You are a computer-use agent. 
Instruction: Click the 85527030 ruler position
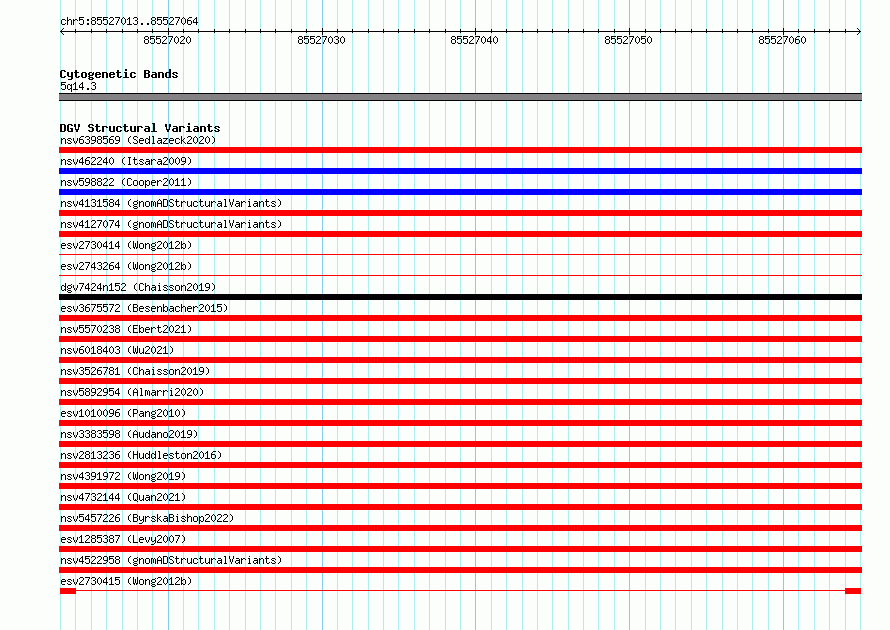click(321, 40)
